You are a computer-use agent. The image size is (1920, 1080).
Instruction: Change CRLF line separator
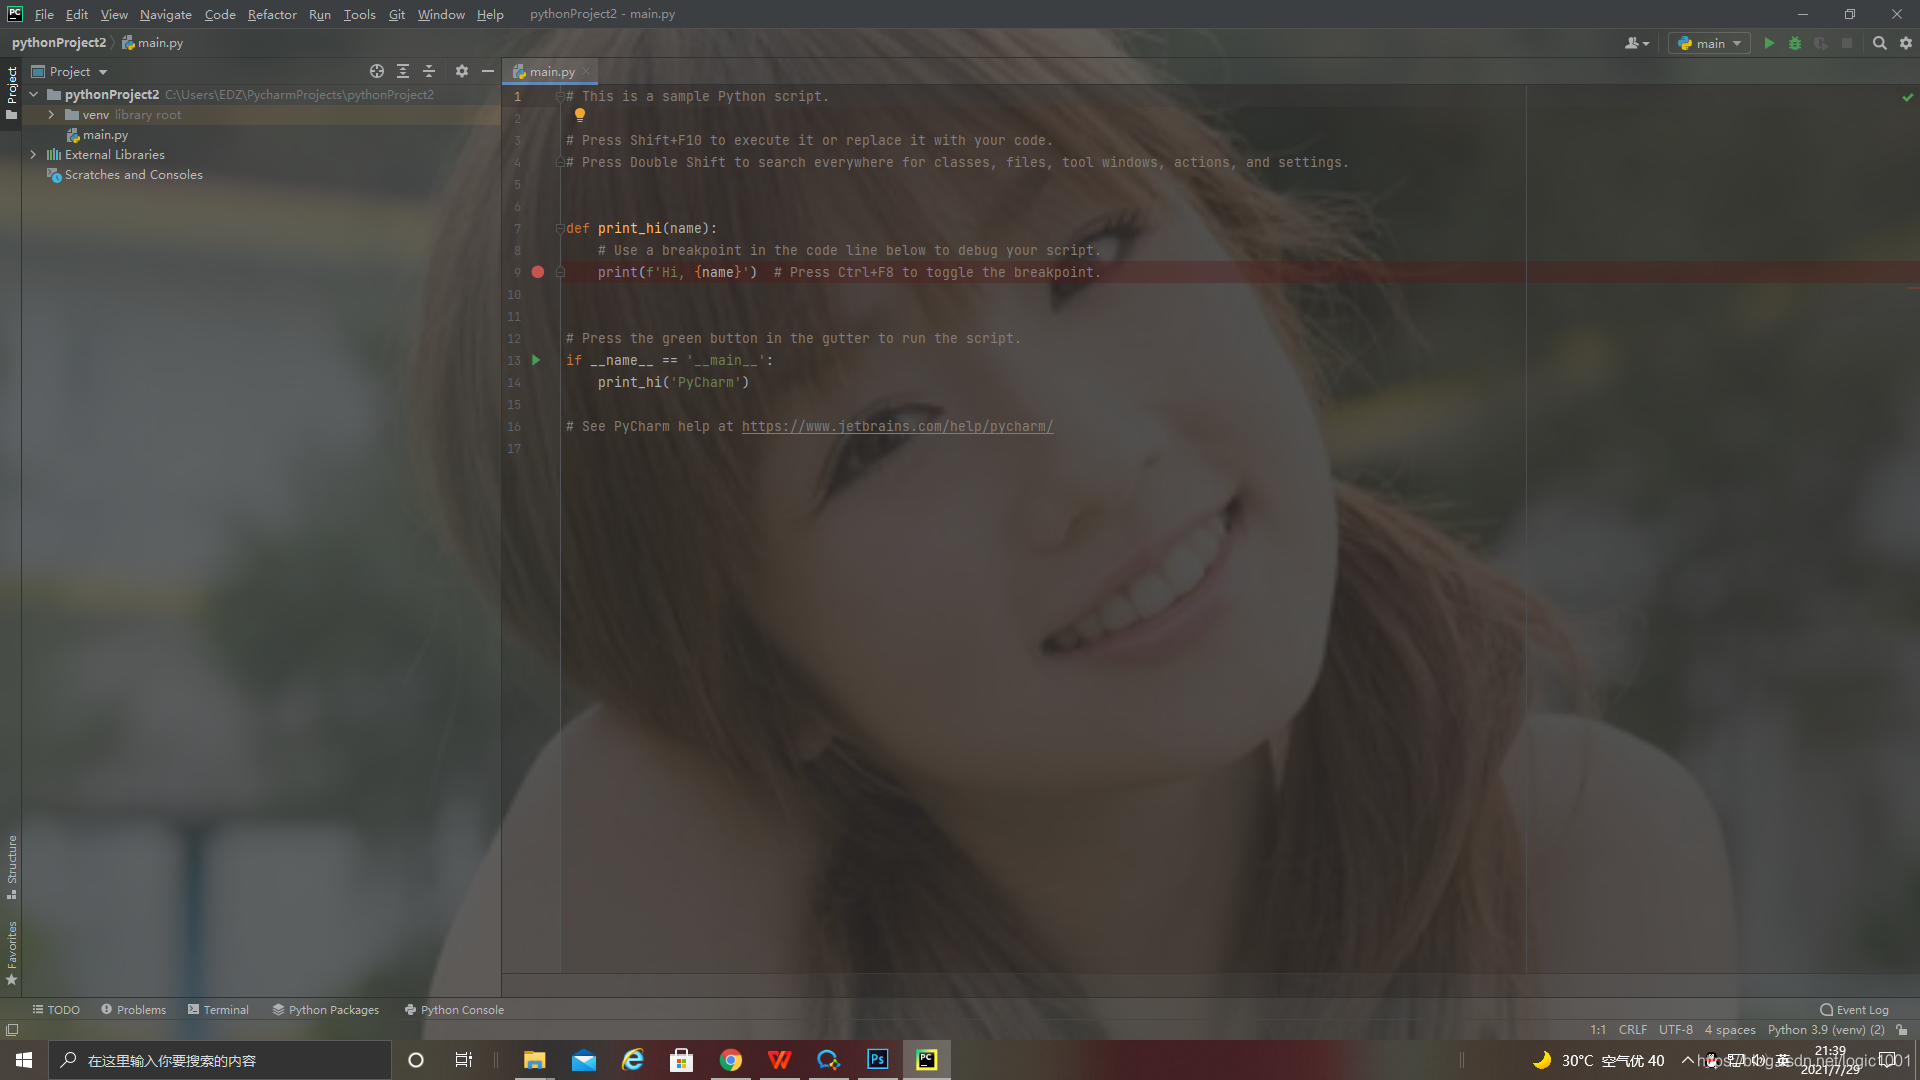pyautogui.click(x=1633, y=1030)
